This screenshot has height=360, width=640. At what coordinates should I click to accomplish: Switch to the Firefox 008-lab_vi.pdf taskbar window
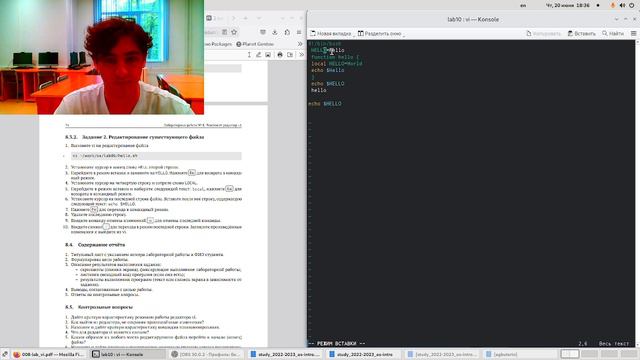[48, 354]
